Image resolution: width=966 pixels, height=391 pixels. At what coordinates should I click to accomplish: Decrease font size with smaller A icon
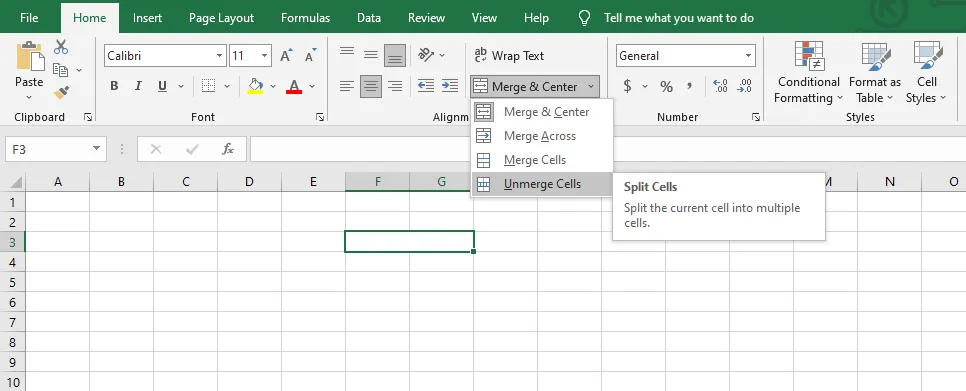pos(310,56)
